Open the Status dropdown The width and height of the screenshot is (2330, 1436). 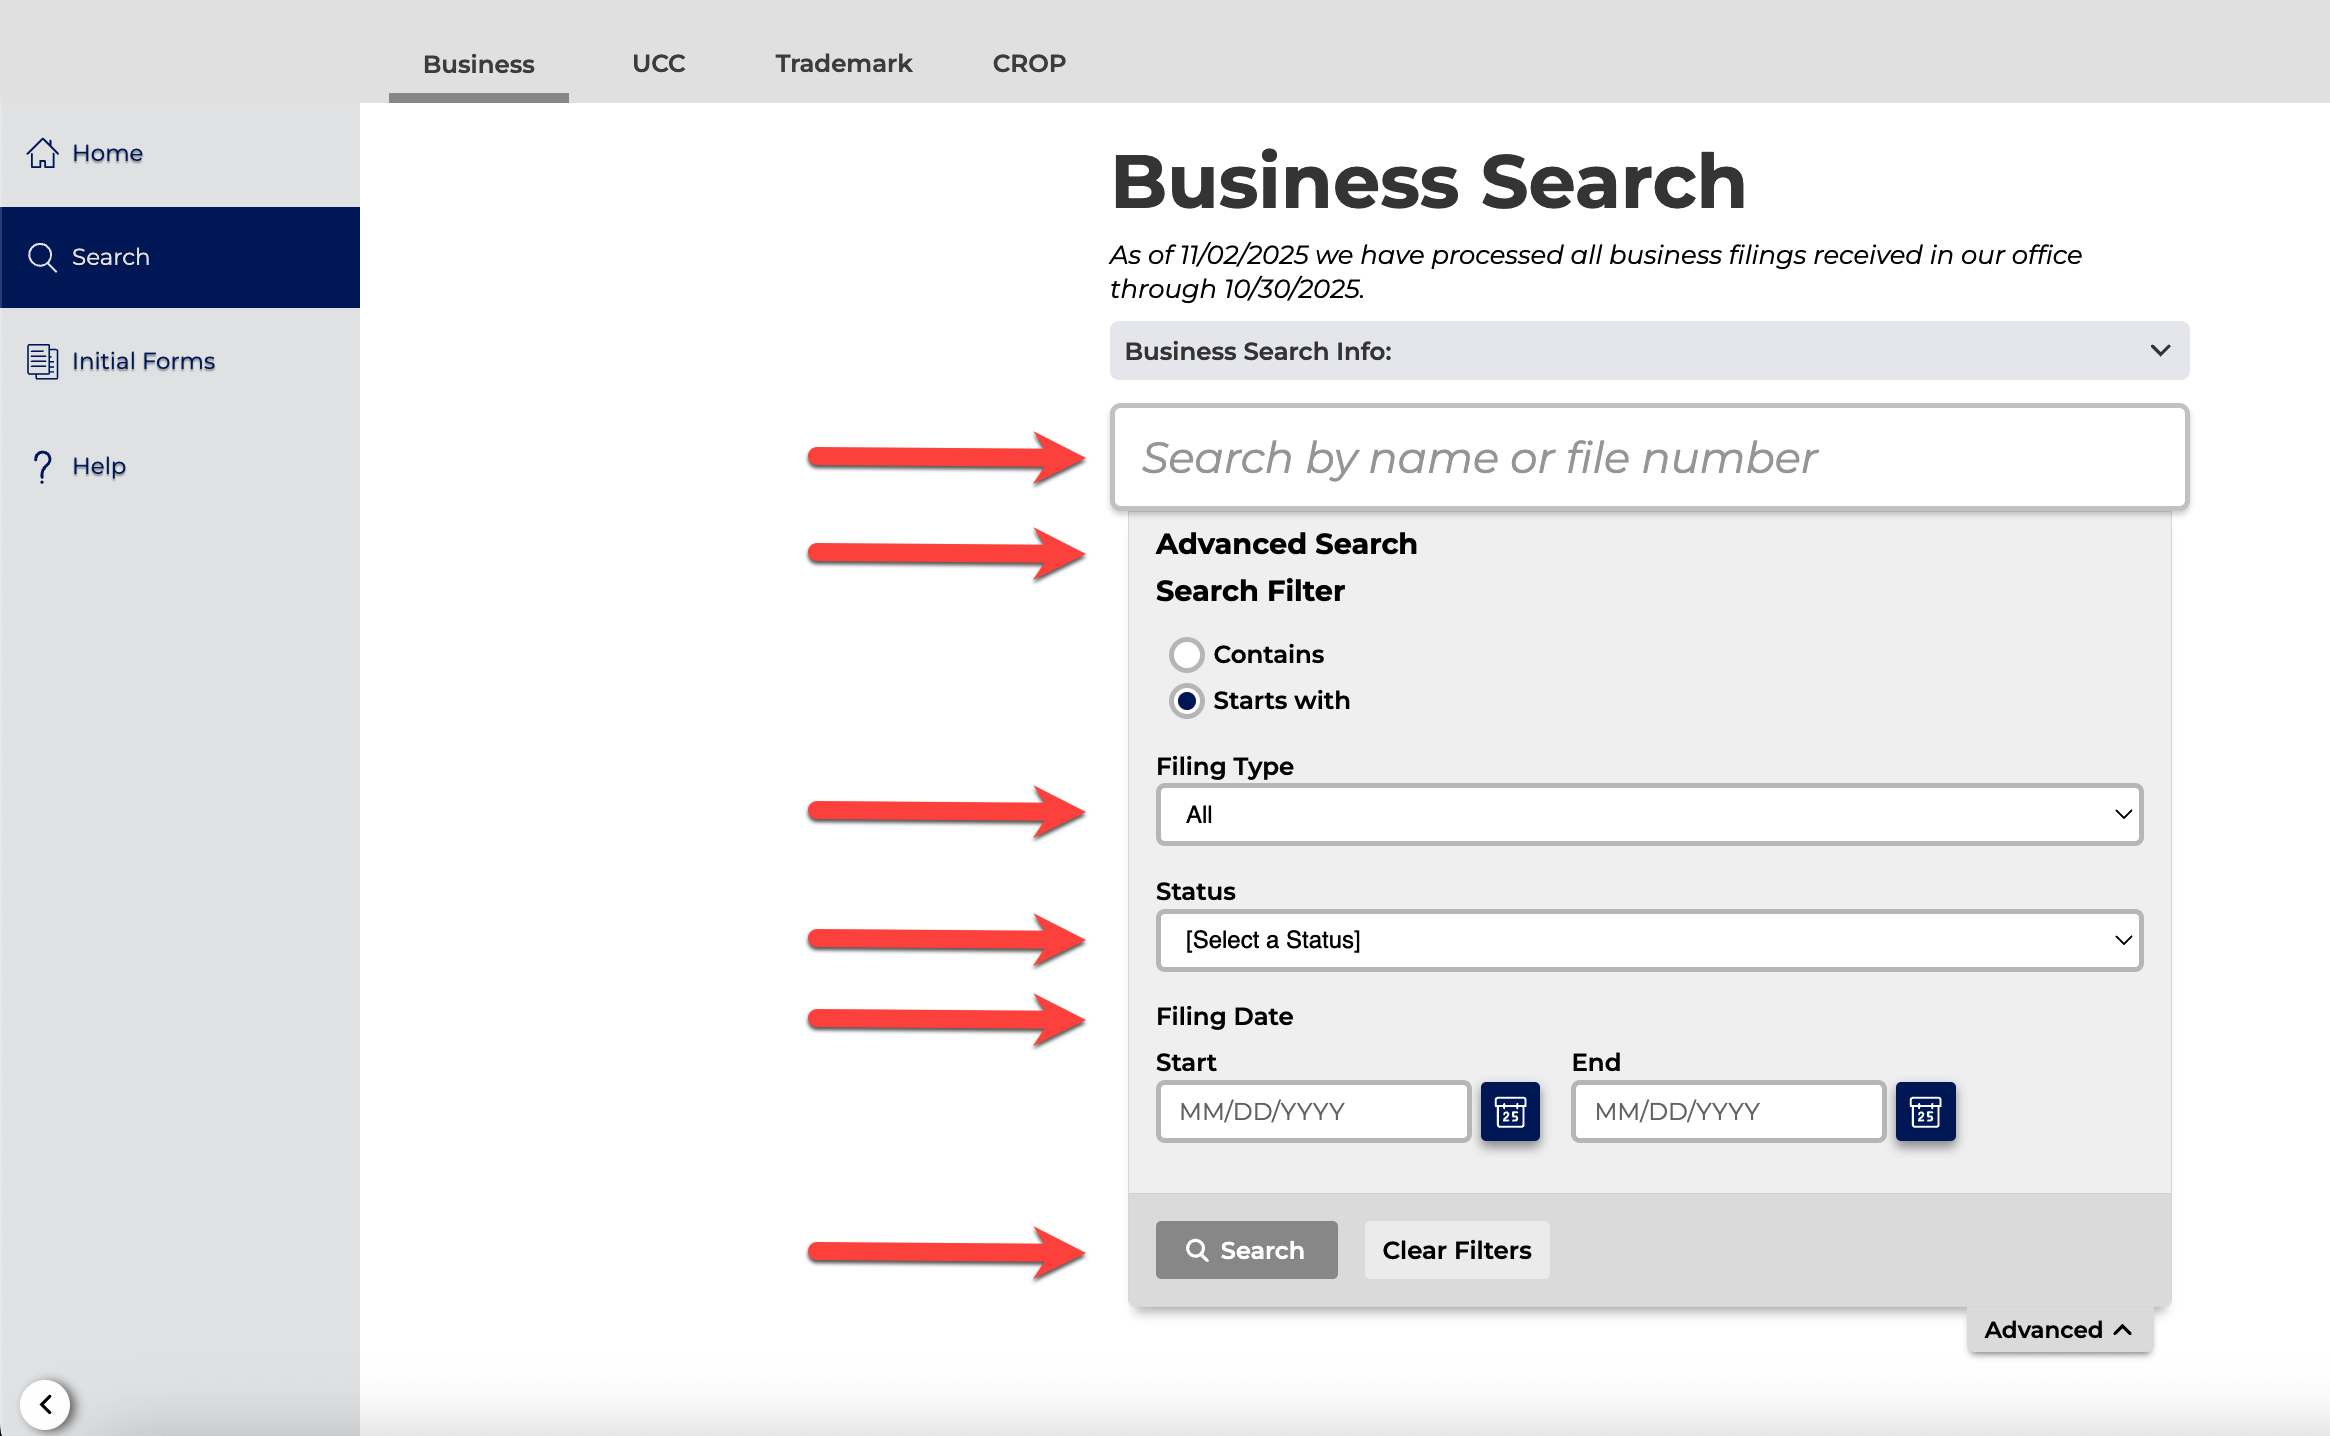point(1648,940)
